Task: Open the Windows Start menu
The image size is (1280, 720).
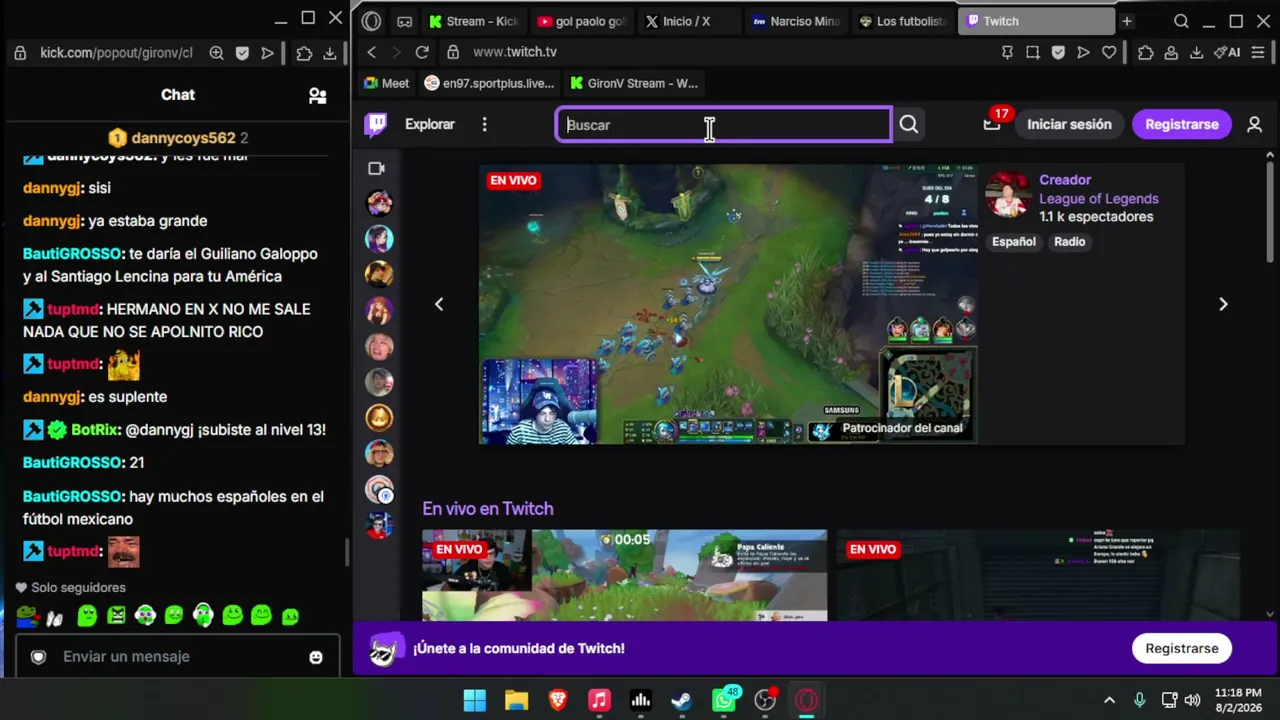Action: pos(475,700)
